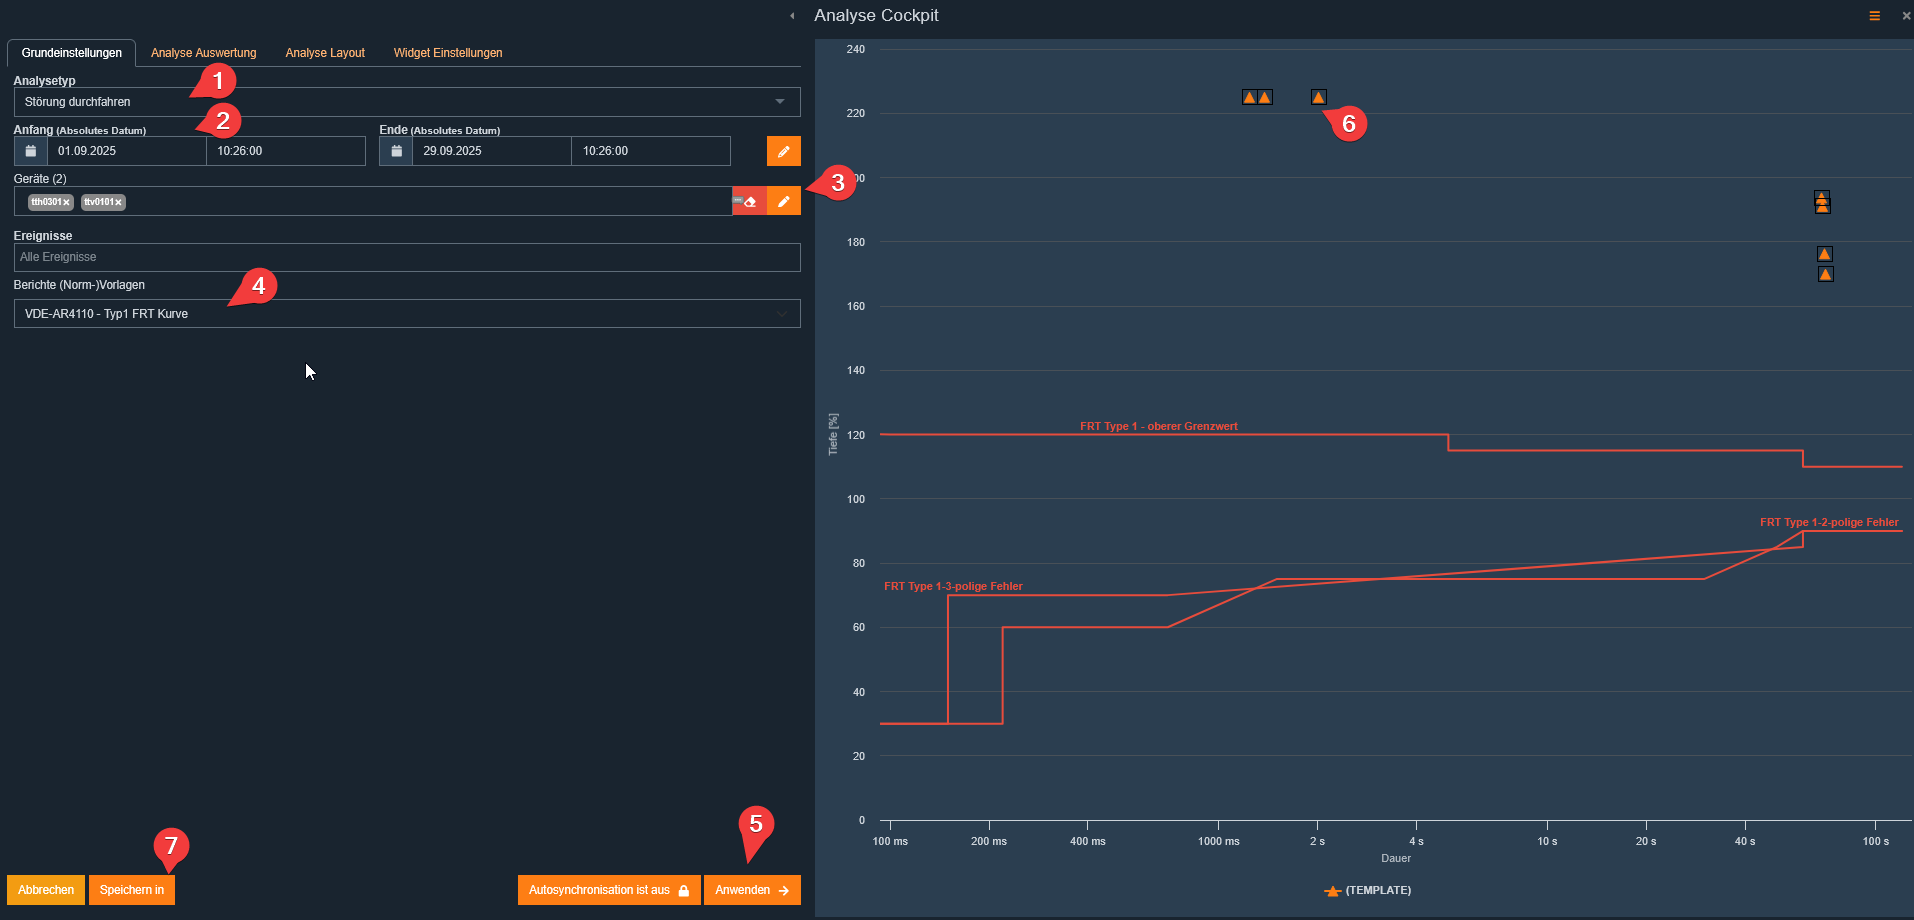This screenshot has height=920, width=1914.
Task: Toggle the Autosynchronisation ist aus button
Action: point(608,890)
